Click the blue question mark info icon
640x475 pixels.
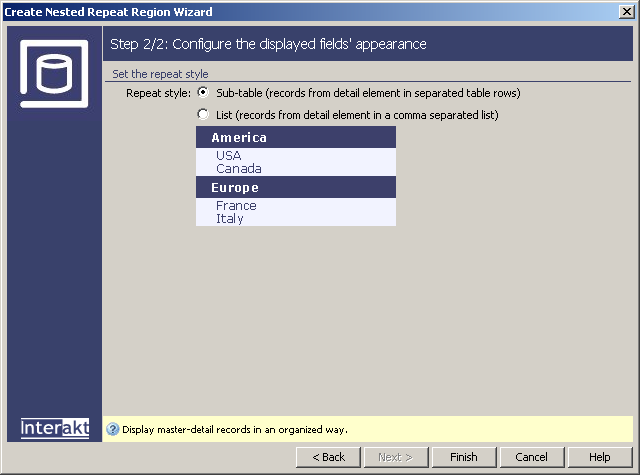click(113, 429)
